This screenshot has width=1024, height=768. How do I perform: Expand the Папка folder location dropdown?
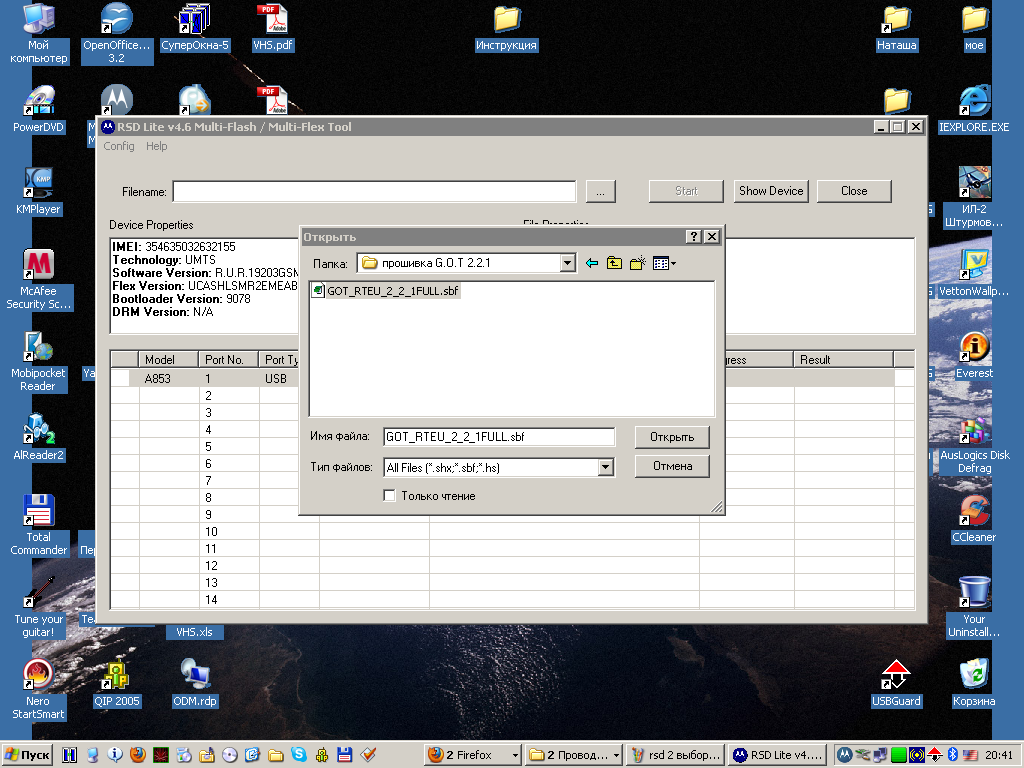[568, 263]
